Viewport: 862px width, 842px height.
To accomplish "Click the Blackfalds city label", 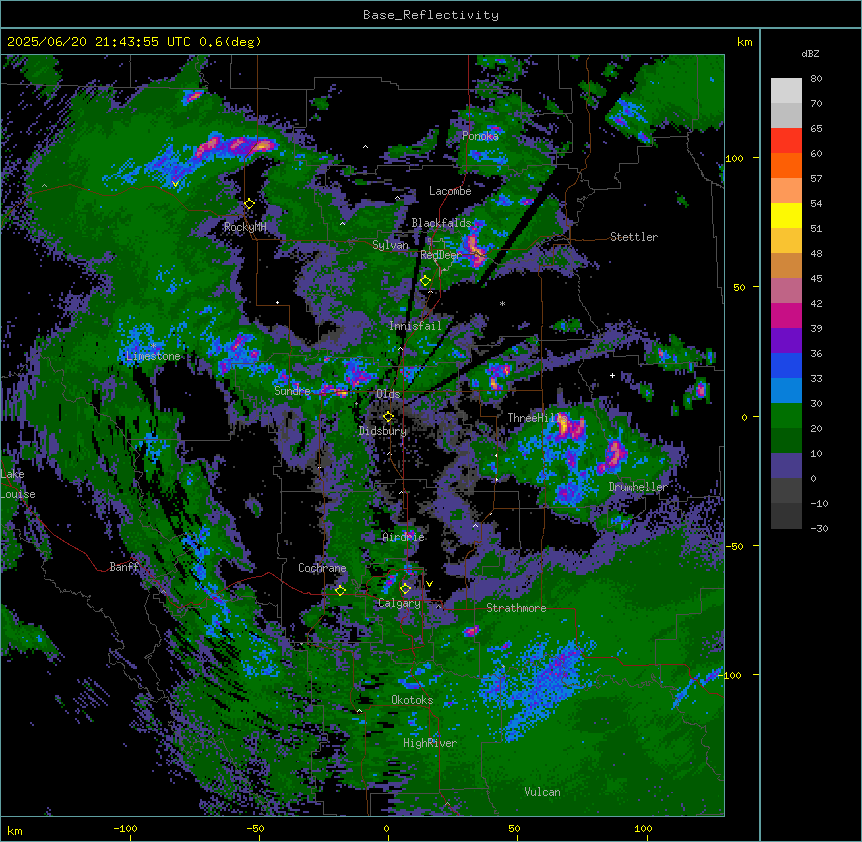I will click(441, 223).
